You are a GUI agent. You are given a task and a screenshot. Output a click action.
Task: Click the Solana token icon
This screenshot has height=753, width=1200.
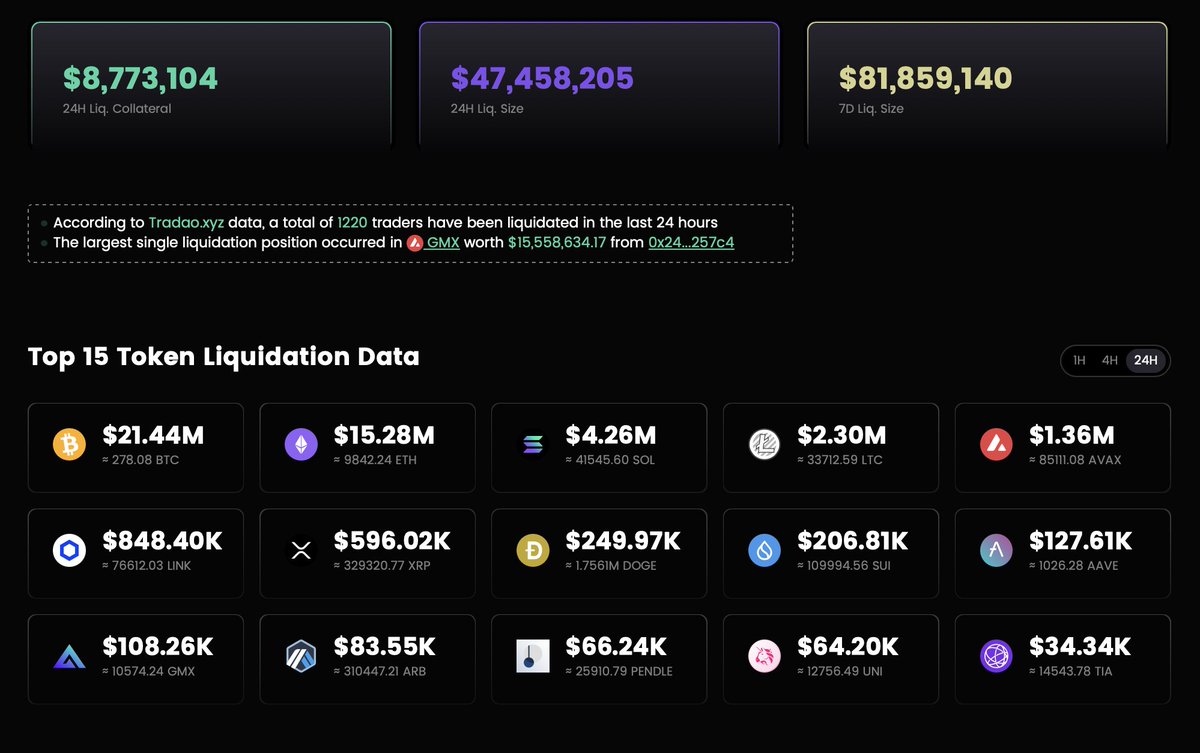tap(533, 445)
